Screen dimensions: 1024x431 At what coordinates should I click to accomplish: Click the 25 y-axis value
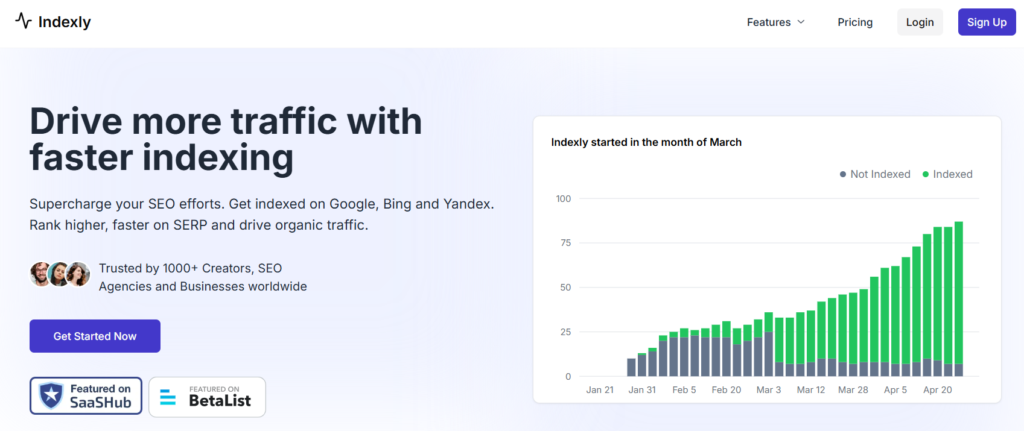point(566,332)
